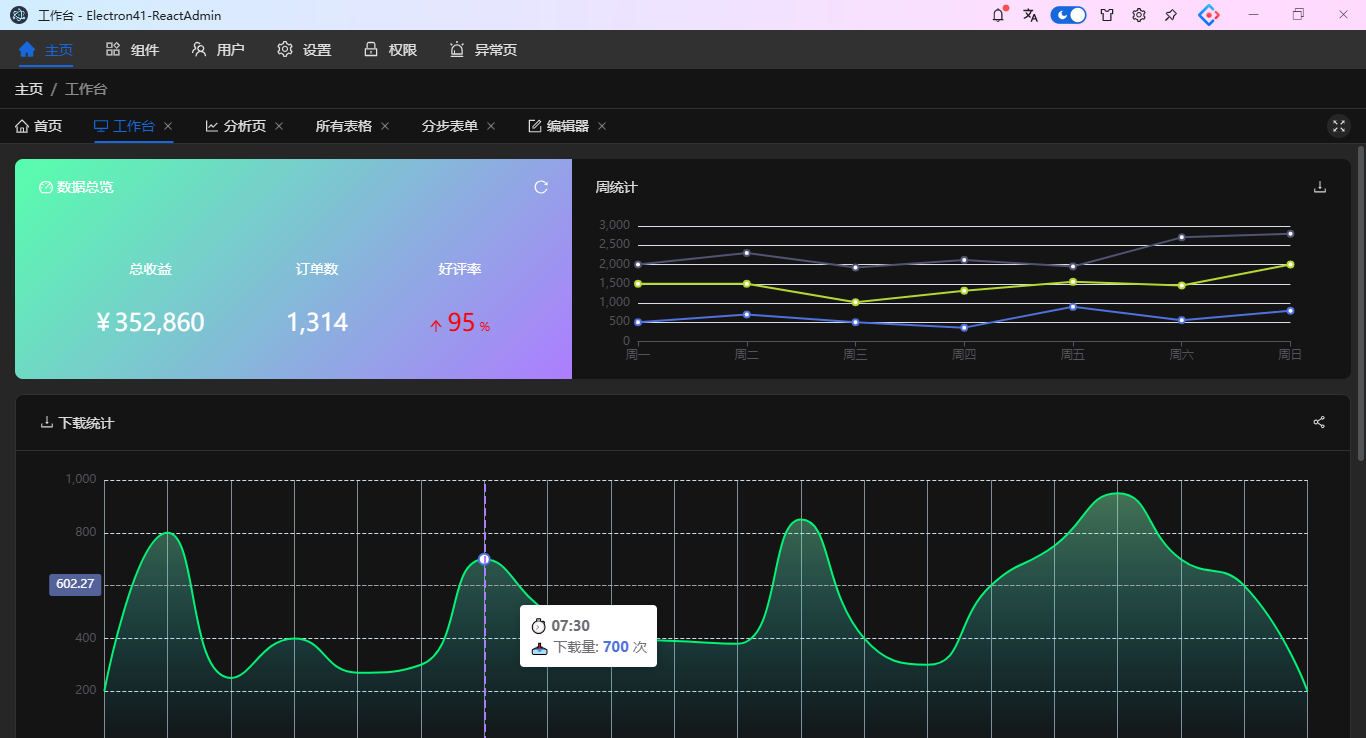Switch to the 编辑器 tab
The height and width of the screenshot is (738, 1366).
(558, 126)
